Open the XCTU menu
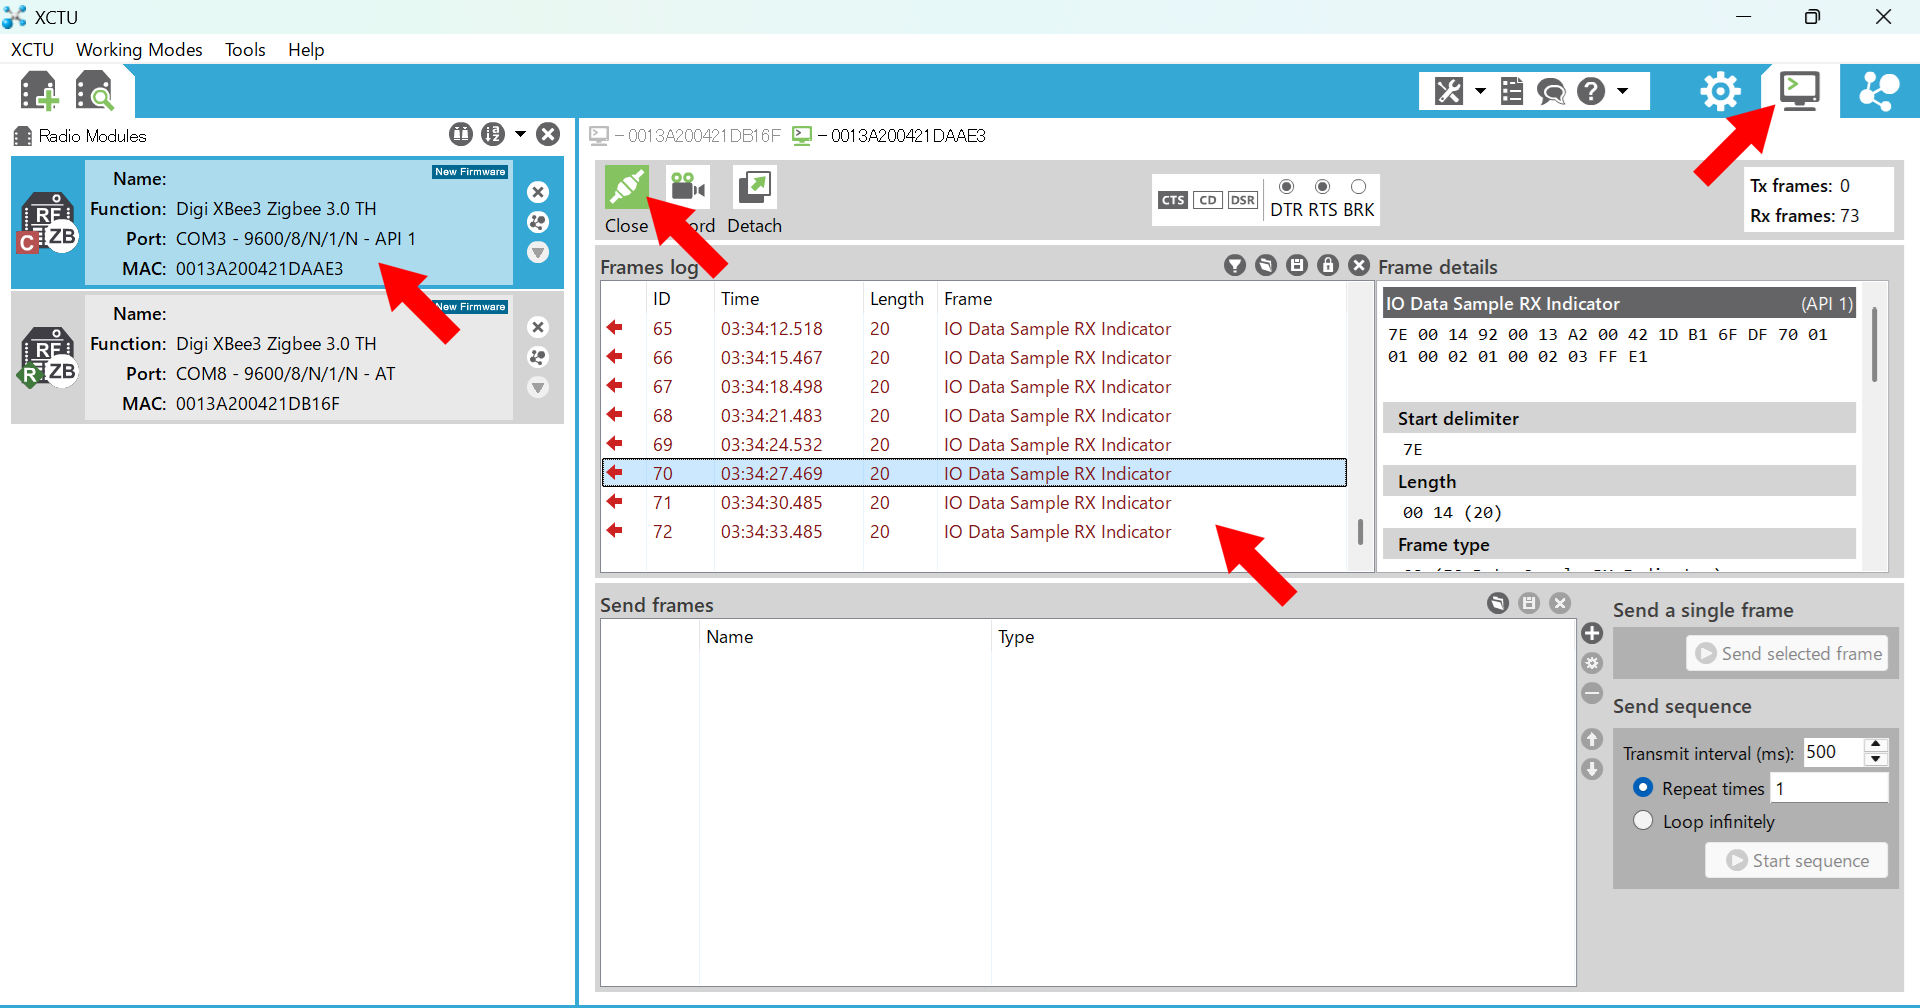 click(x=32, y=50)
